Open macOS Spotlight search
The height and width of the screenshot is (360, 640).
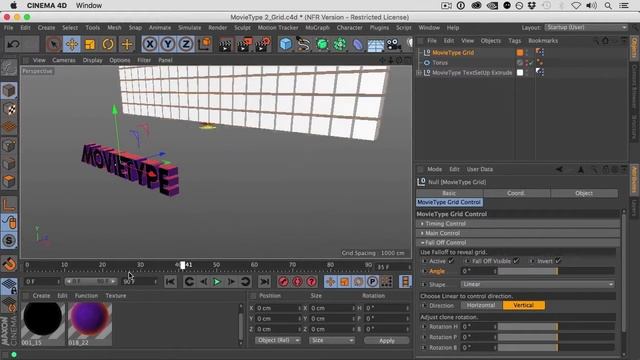click(608, 6)
